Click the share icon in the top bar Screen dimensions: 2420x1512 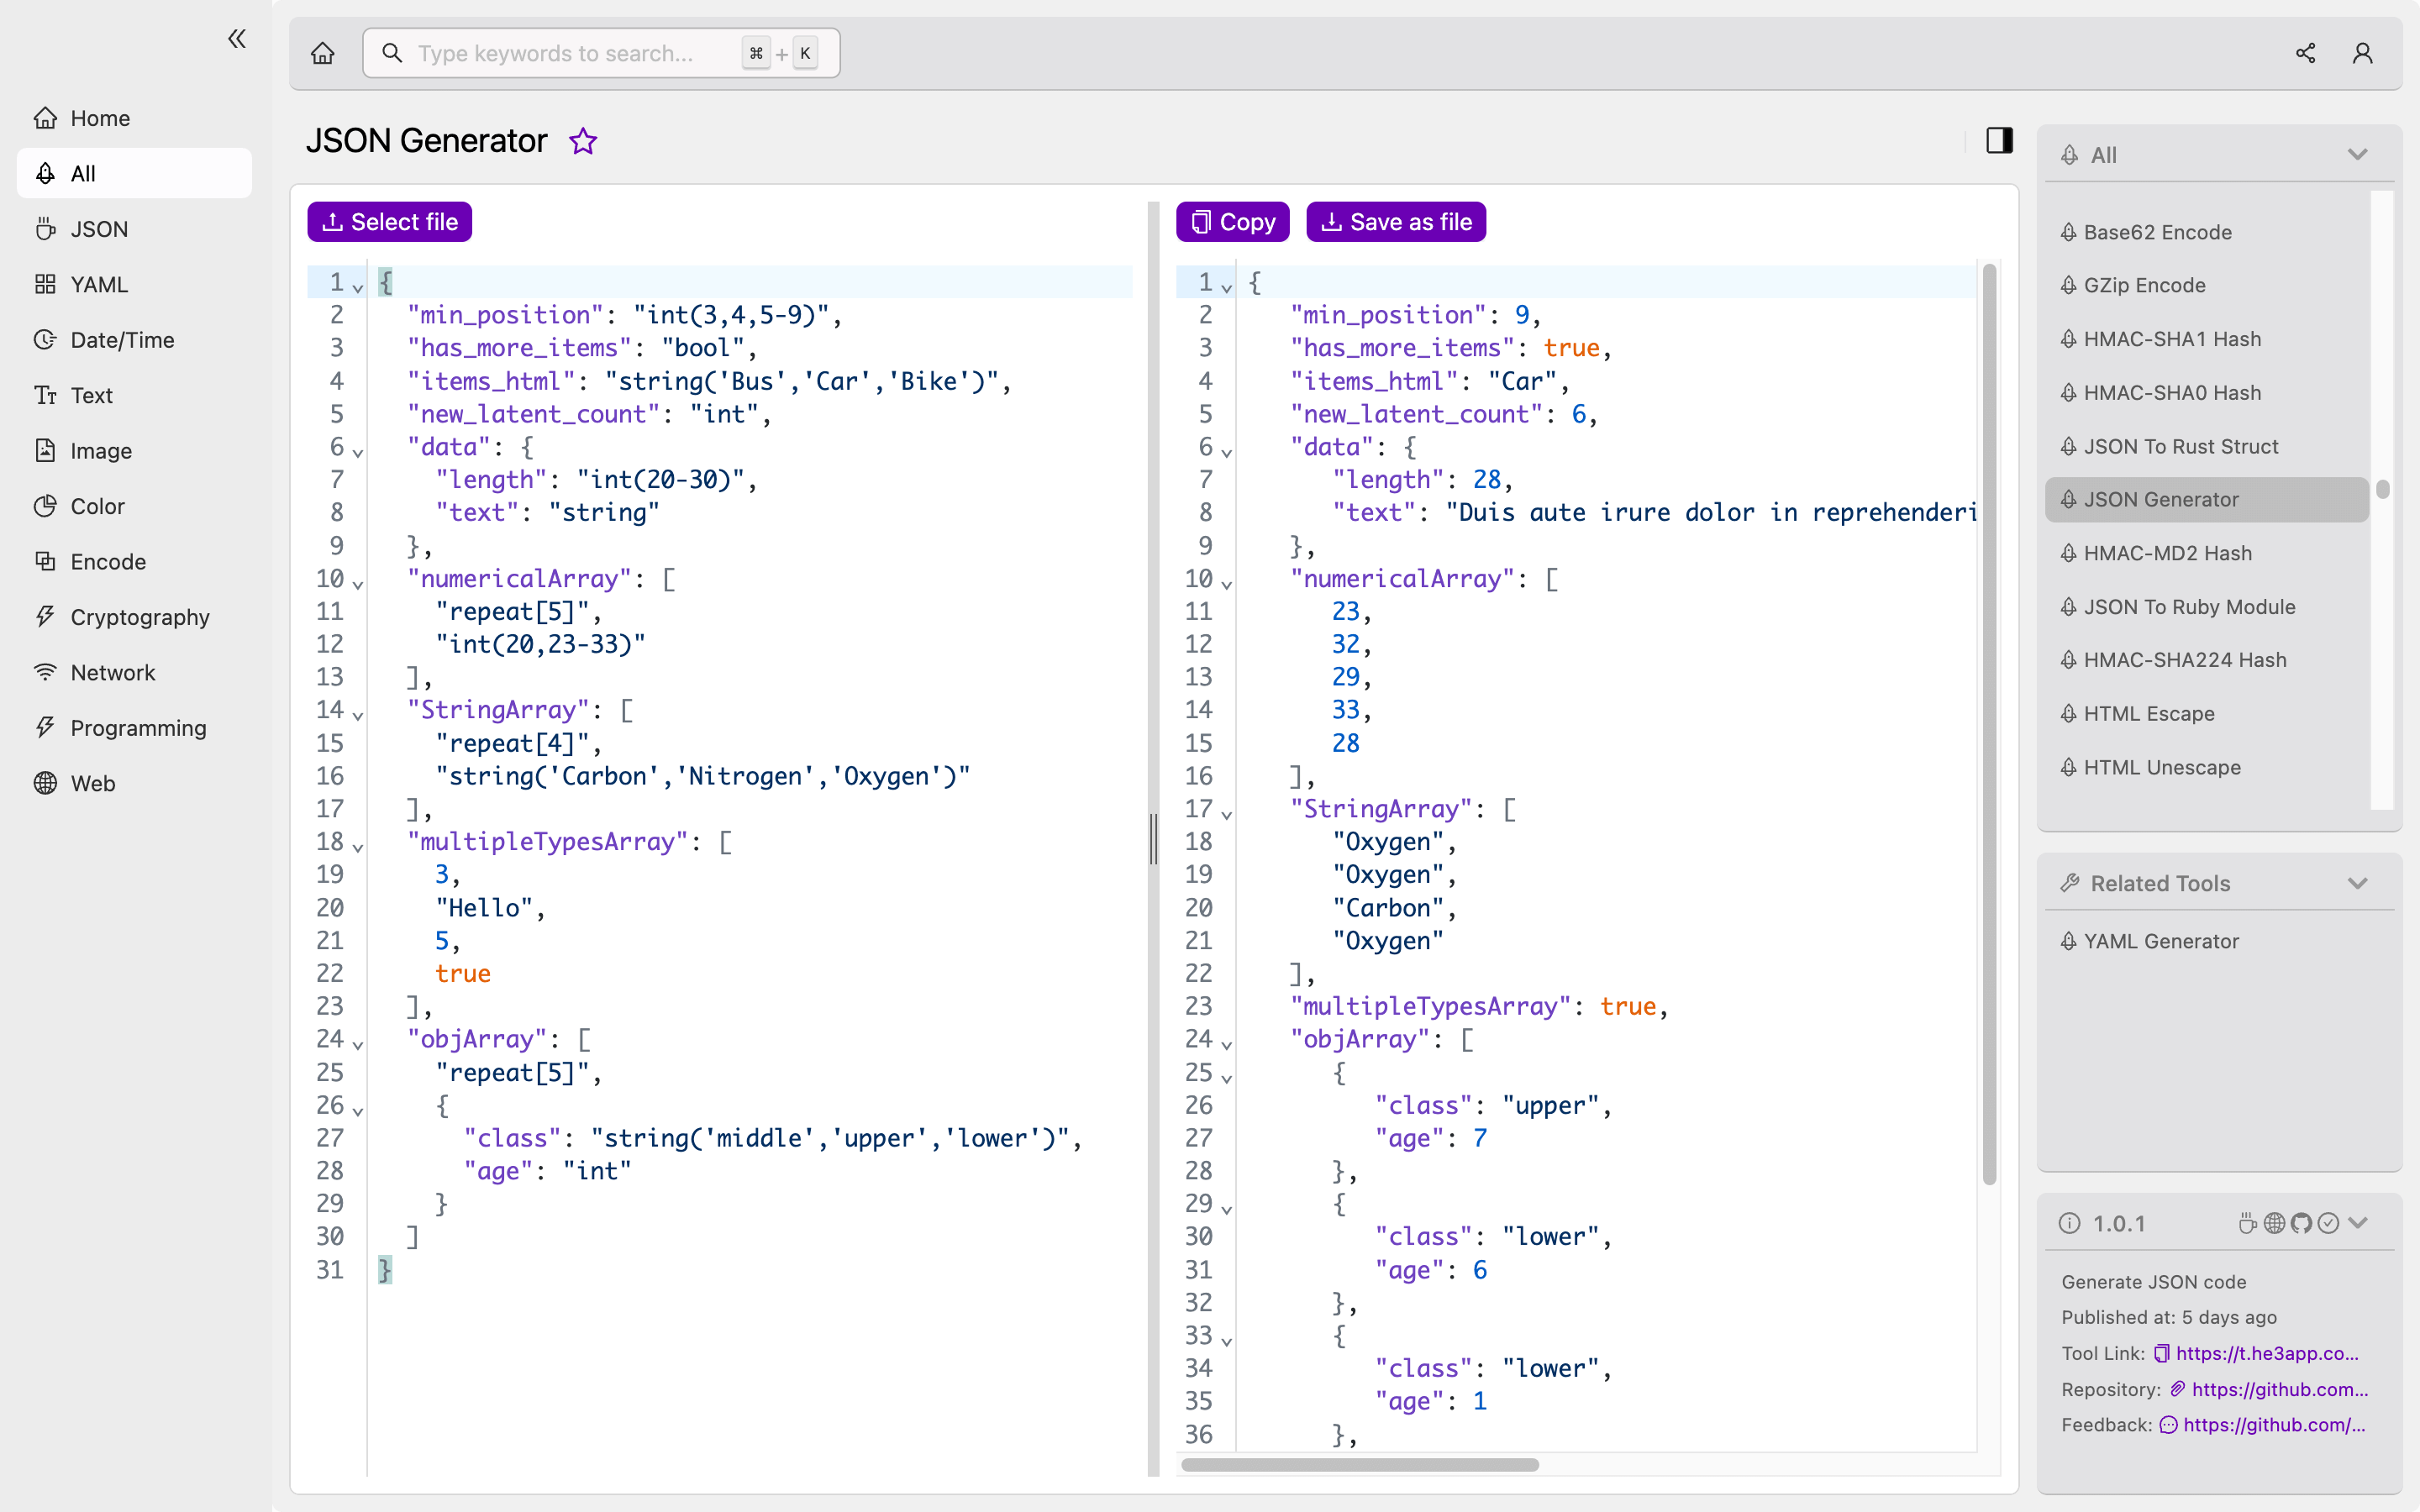pos(2305,53)
